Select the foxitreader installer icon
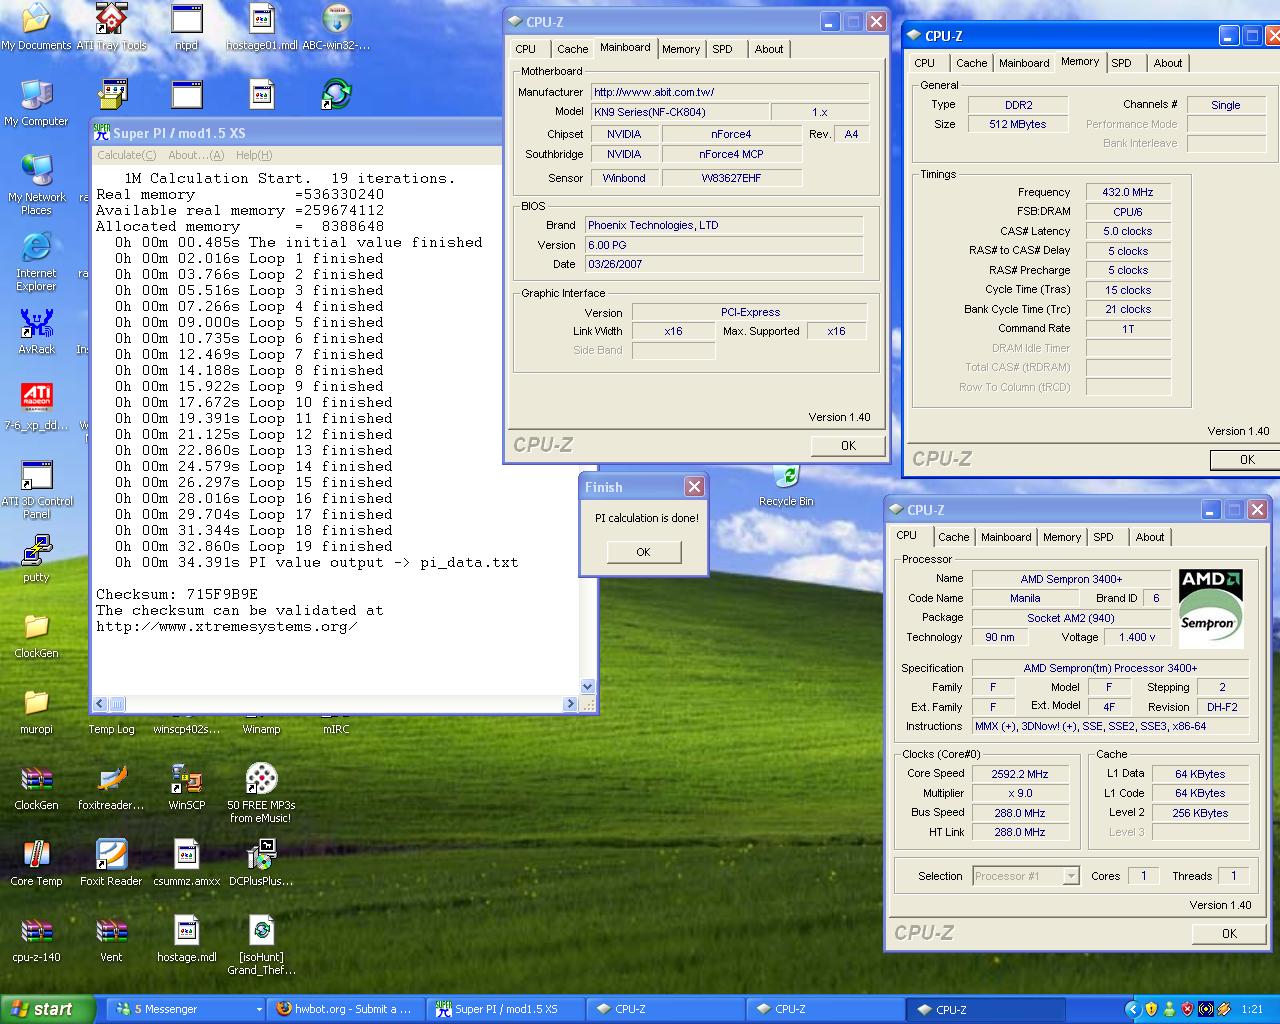The height and width of the screenshot is (1024, 1280). pyautogui.click(x=111, y=787)
